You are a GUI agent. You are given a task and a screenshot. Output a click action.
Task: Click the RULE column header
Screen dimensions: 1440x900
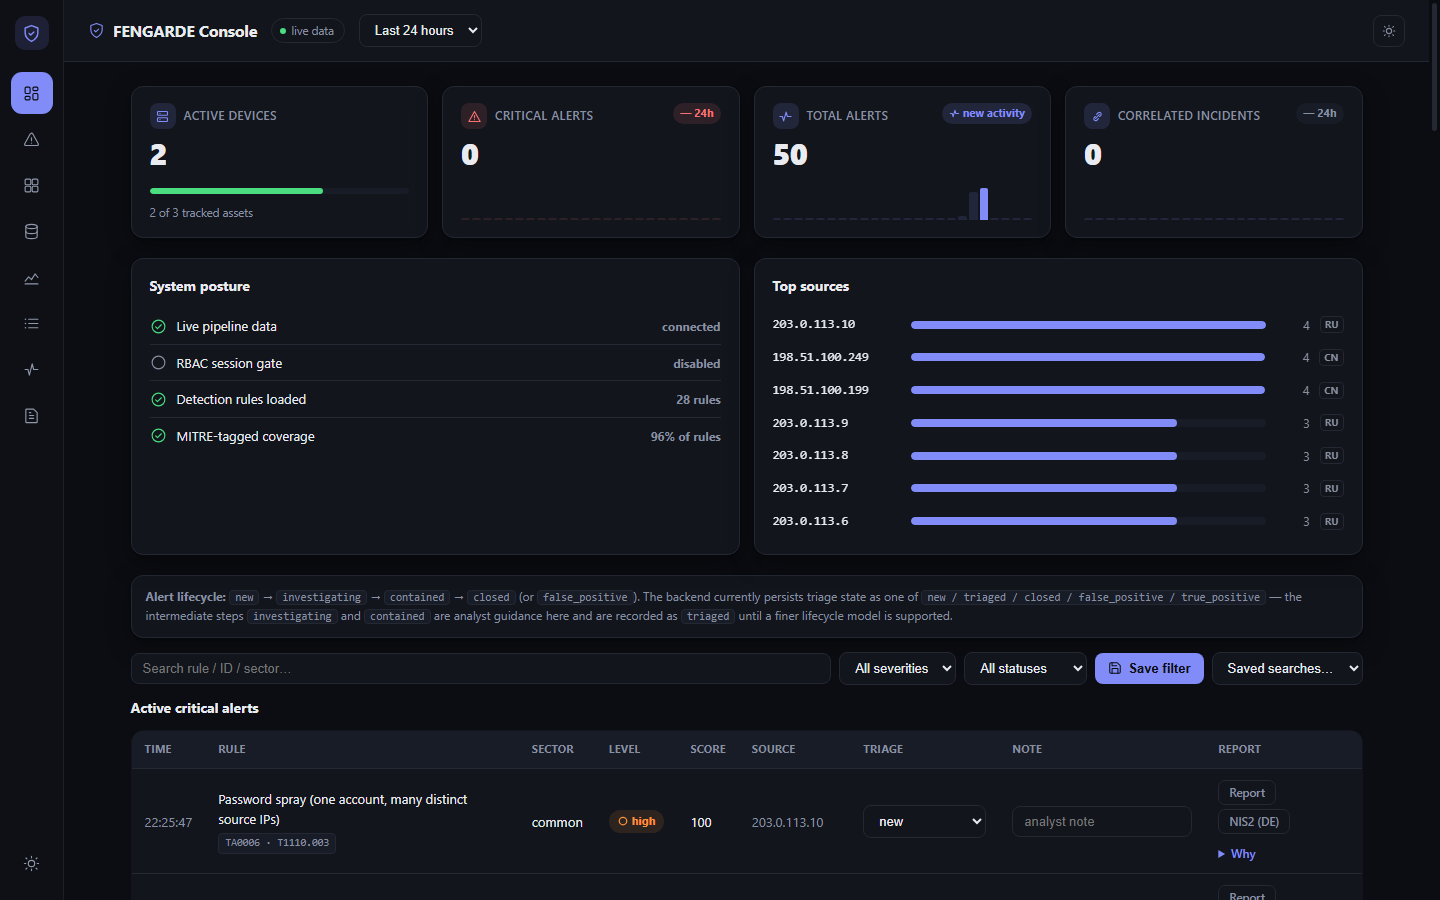232,749
